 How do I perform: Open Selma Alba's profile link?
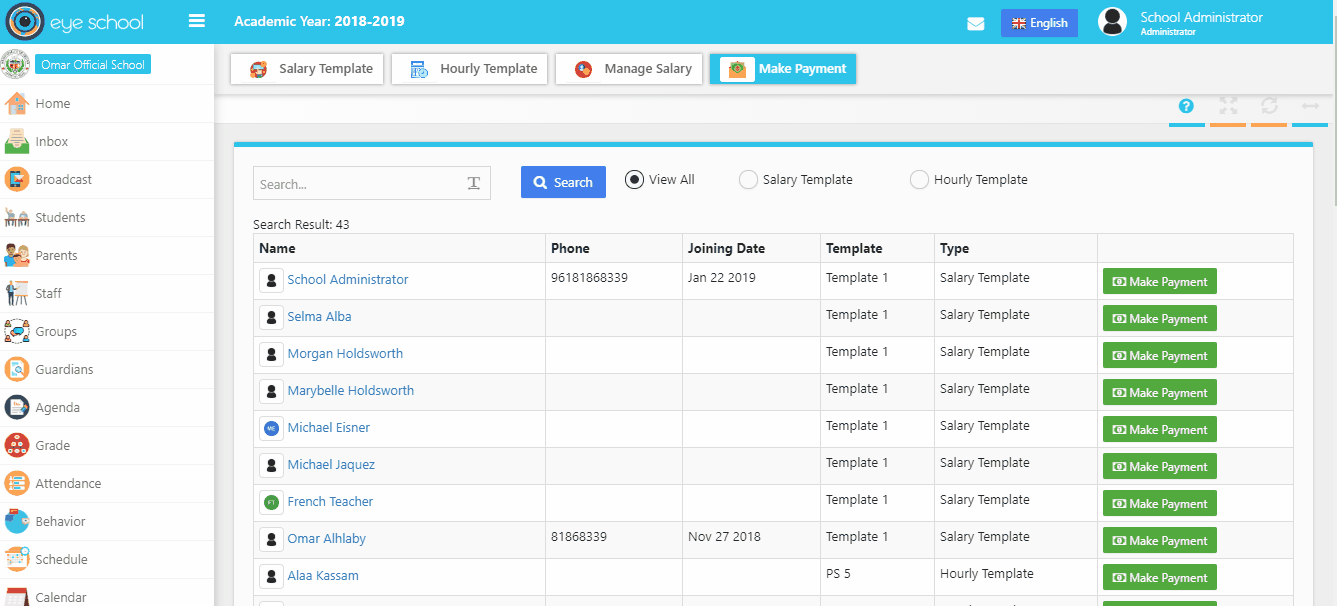tap(319, 317)
